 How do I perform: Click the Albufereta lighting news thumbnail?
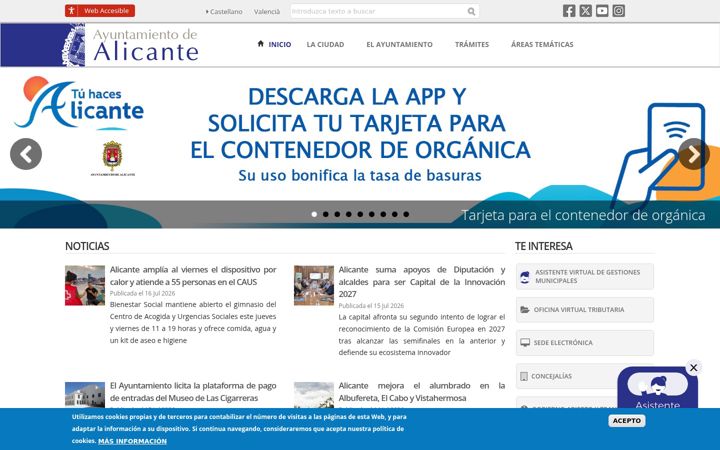click(x=314, y=395)
